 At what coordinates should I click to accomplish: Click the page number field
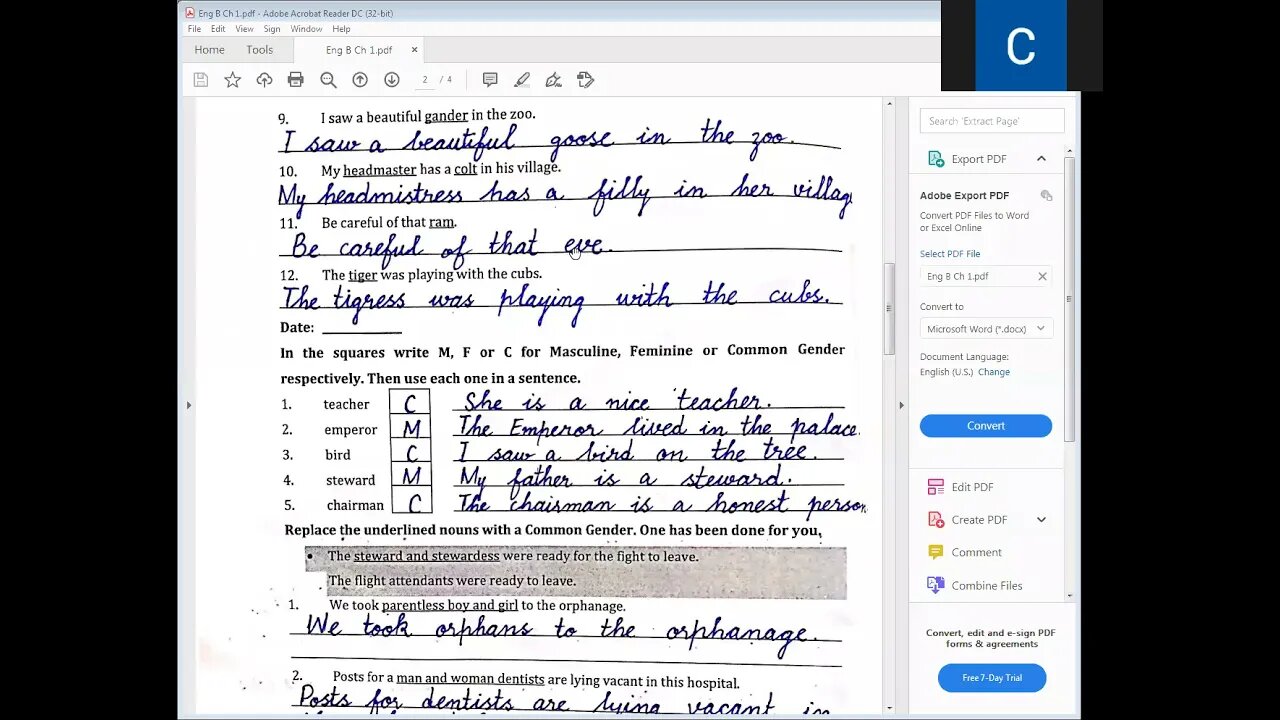(x=425, y=80)
